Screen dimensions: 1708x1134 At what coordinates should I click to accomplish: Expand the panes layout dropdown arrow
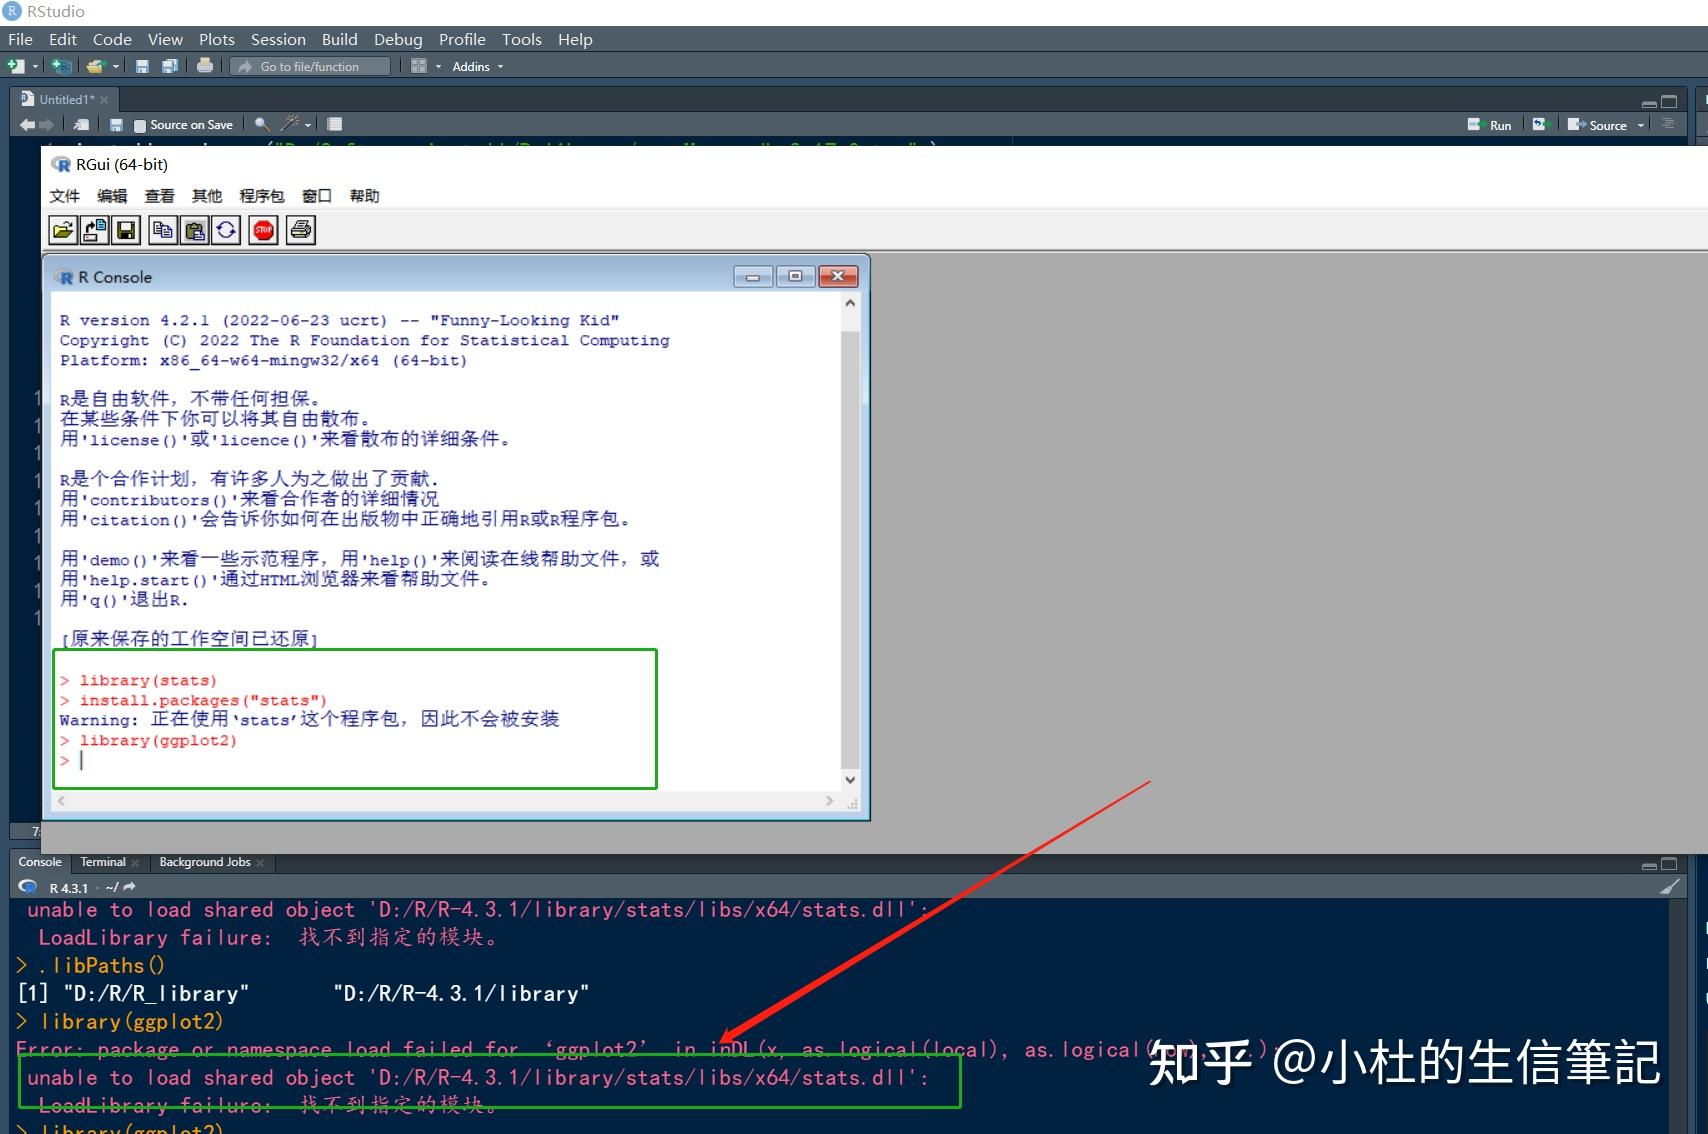438,67
